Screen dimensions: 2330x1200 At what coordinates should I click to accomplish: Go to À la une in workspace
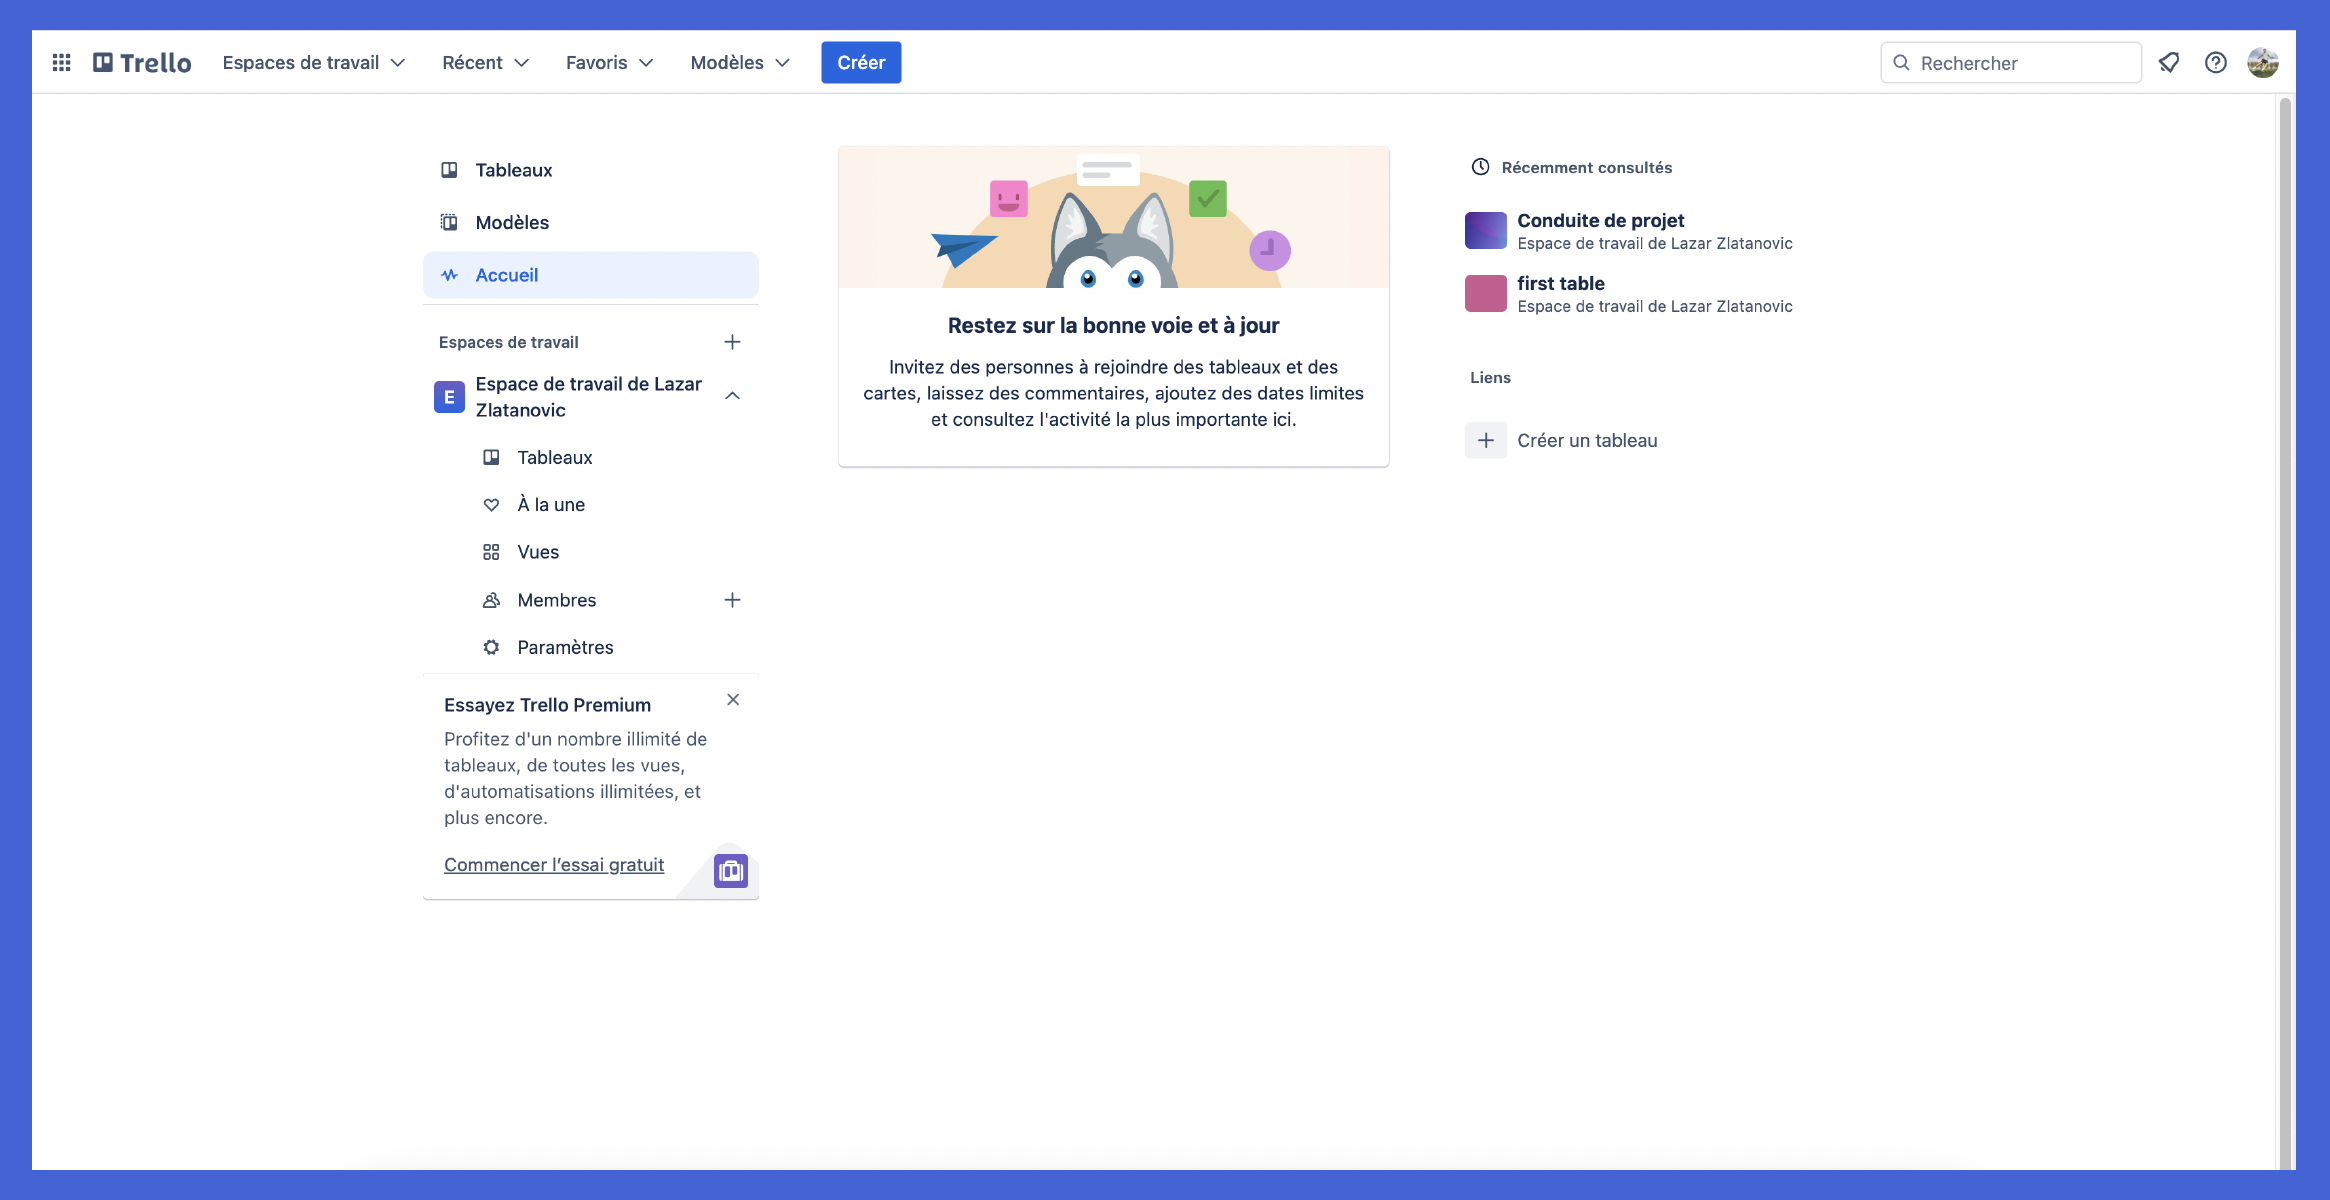[550, 505]
